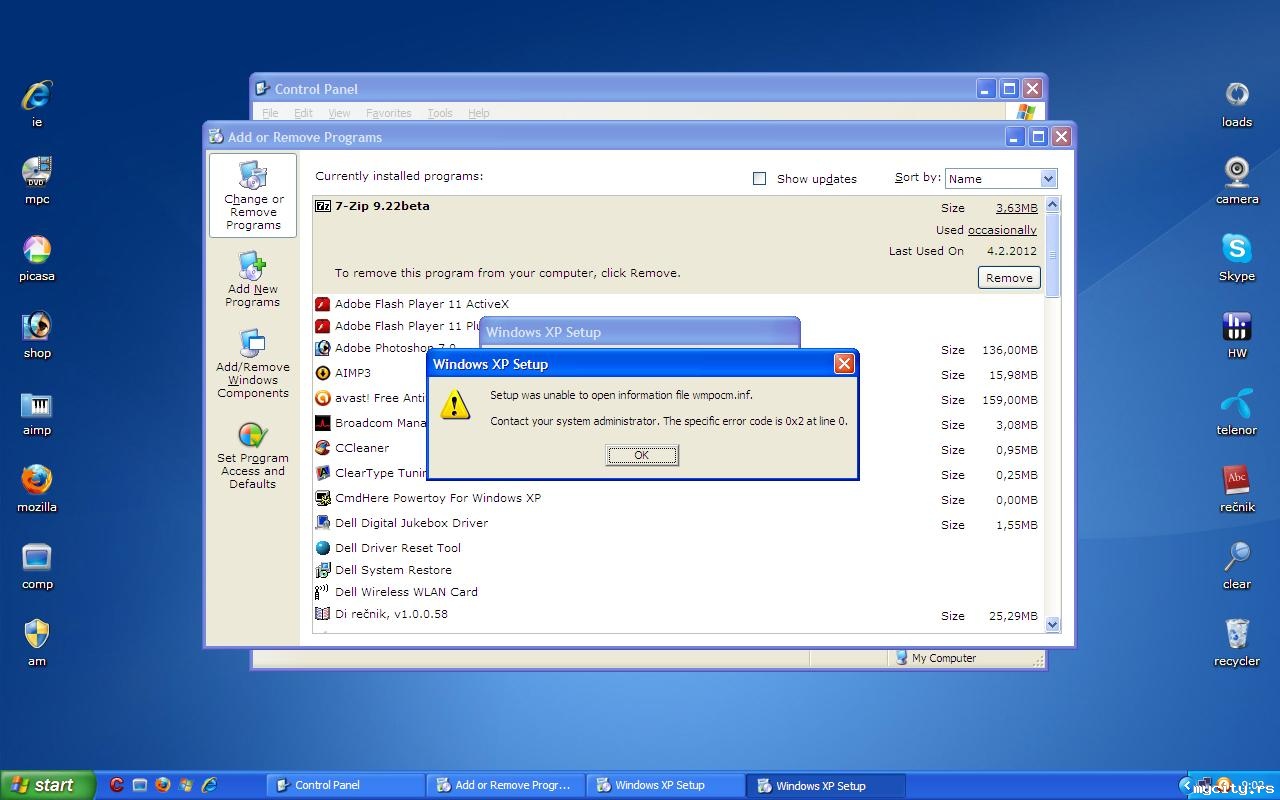Open Set Program Access and Defaults
Image resolution: width=1280 pixels, height=800 pixels.
tap(253, 456)
